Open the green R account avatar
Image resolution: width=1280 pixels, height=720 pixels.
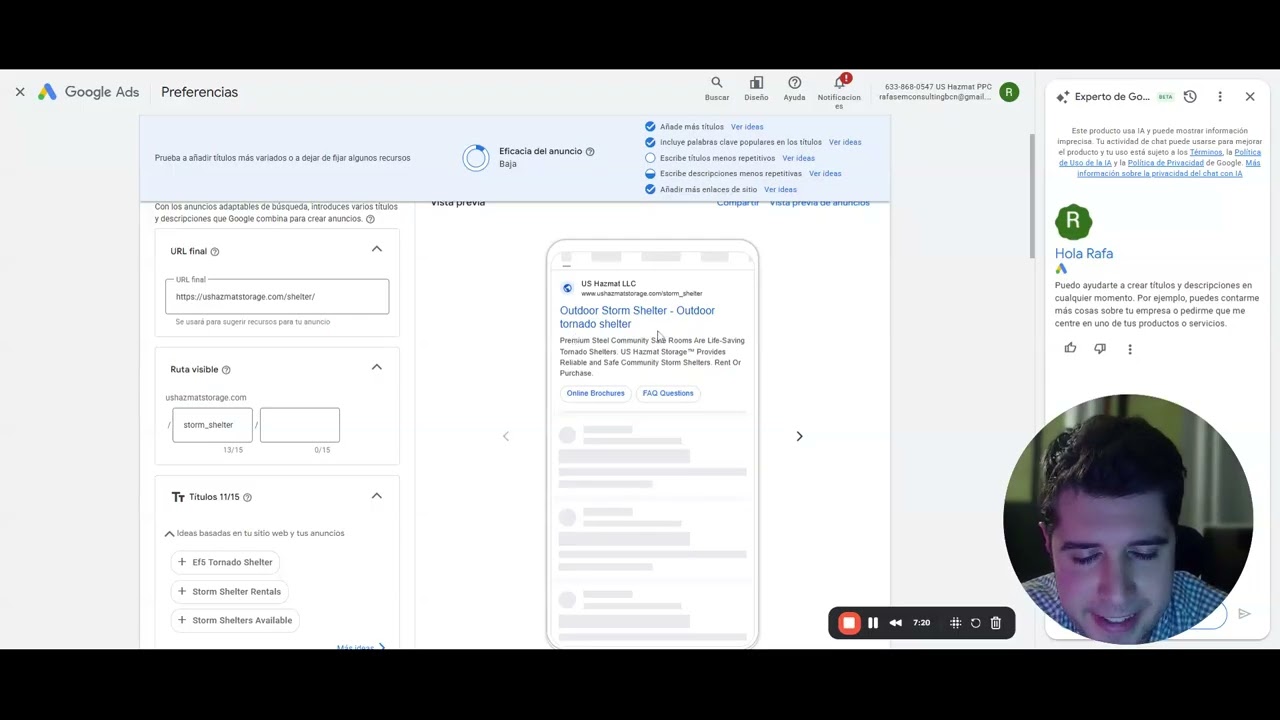(1009, 92)
